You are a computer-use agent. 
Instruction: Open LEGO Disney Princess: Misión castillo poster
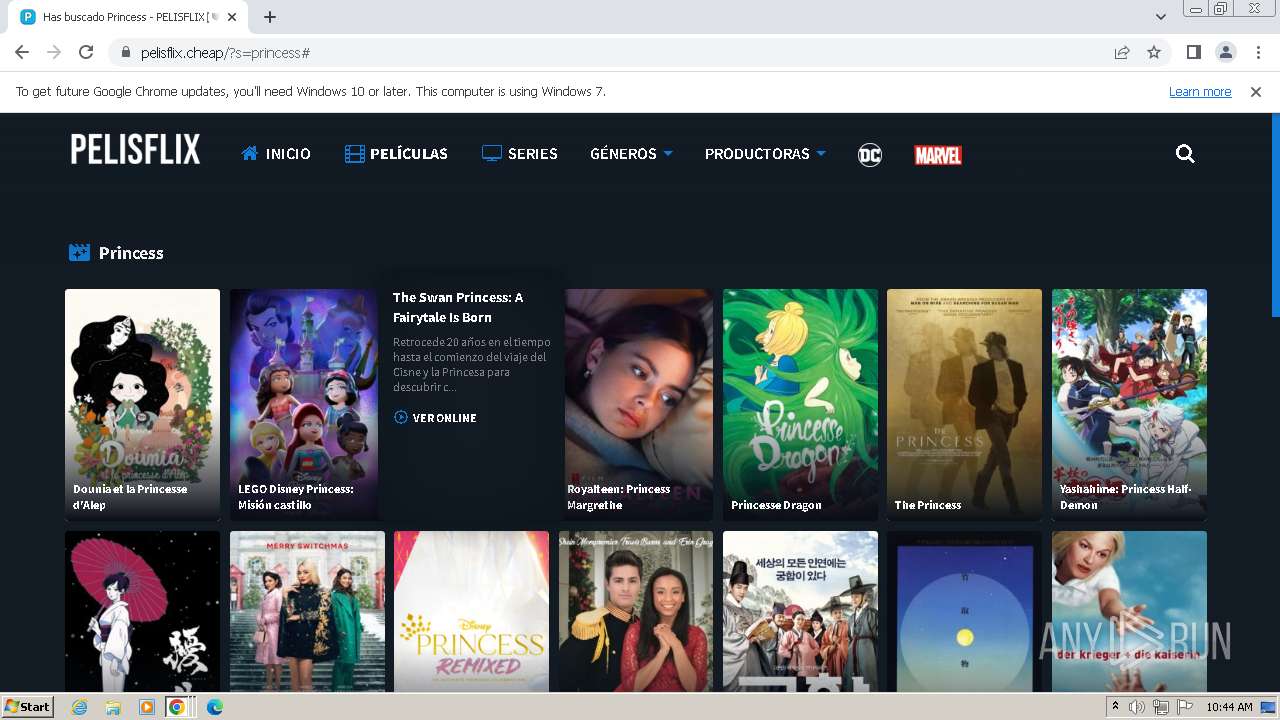click(304, 404)
